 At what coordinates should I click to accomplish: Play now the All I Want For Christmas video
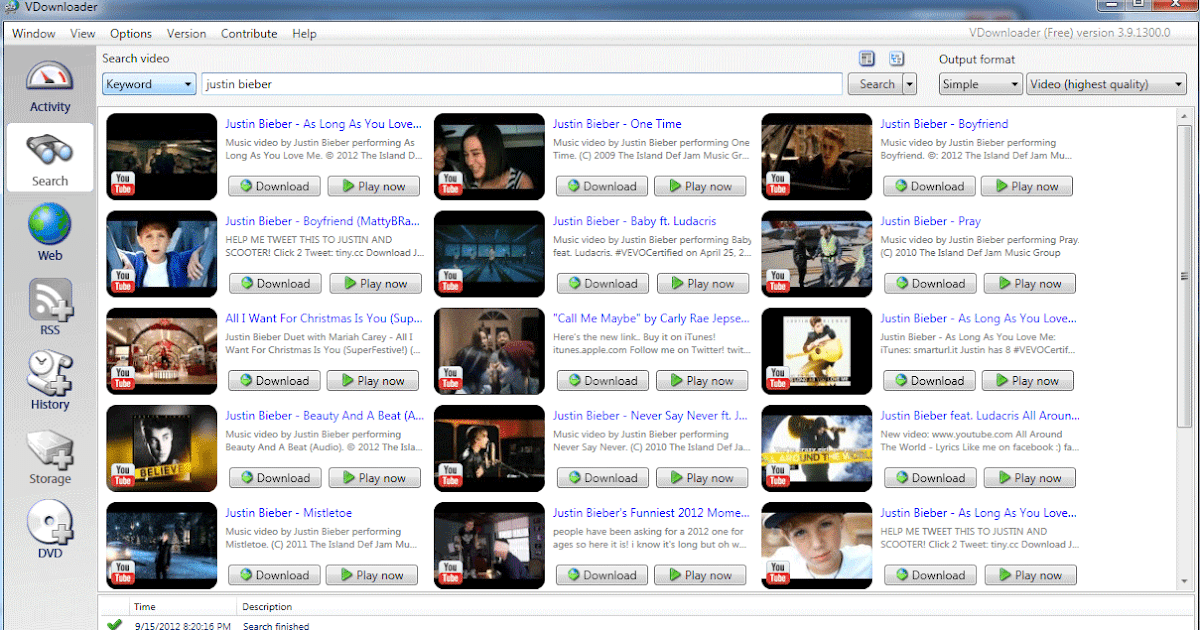373,380
